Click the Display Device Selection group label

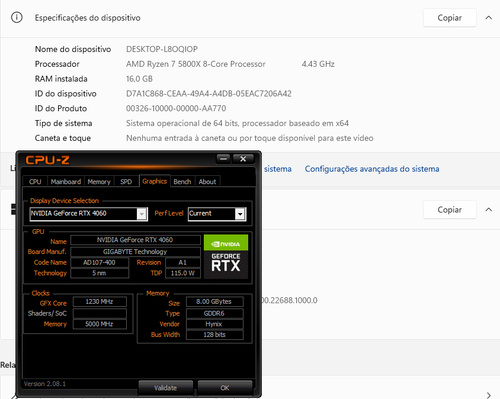[x=64, y=201]
